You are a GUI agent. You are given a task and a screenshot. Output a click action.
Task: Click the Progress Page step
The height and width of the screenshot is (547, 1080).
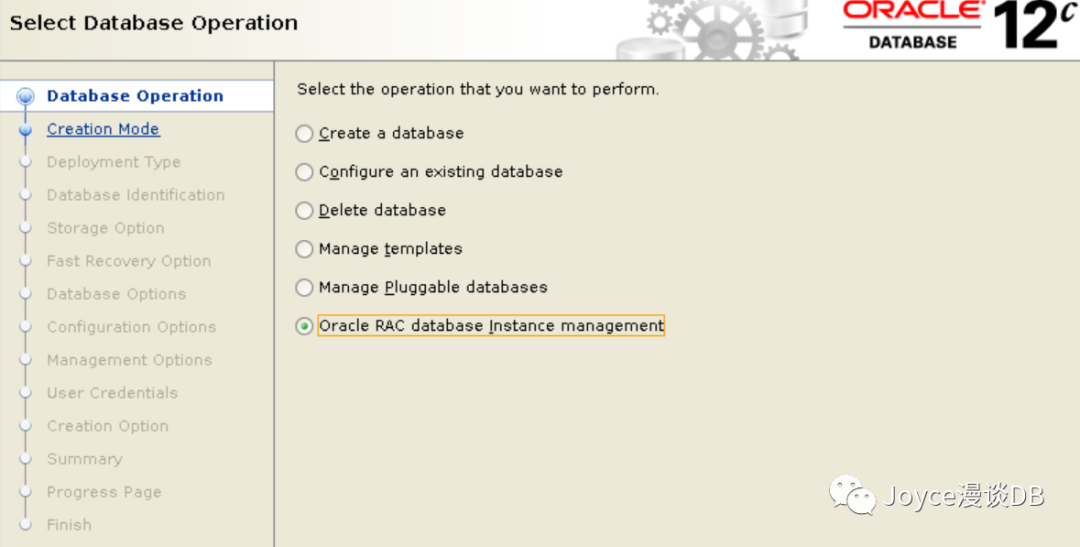pos(103,492)
